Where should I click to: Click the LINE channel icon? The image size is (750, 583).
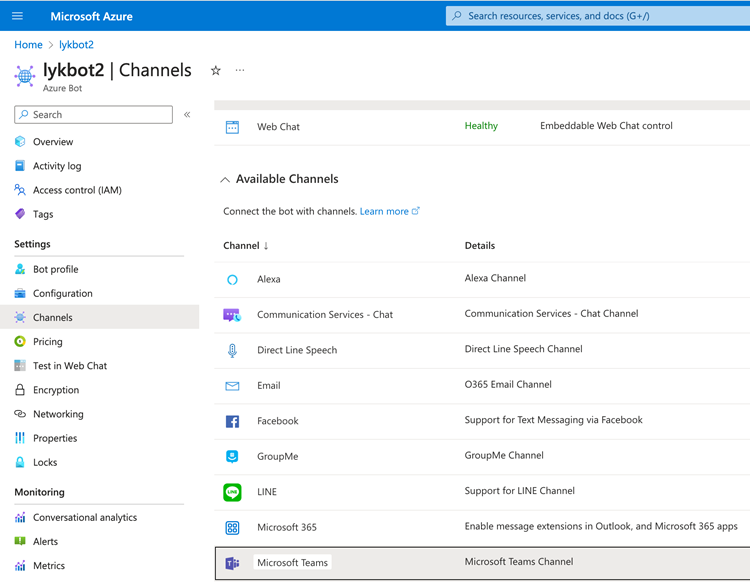pos(232,492)
